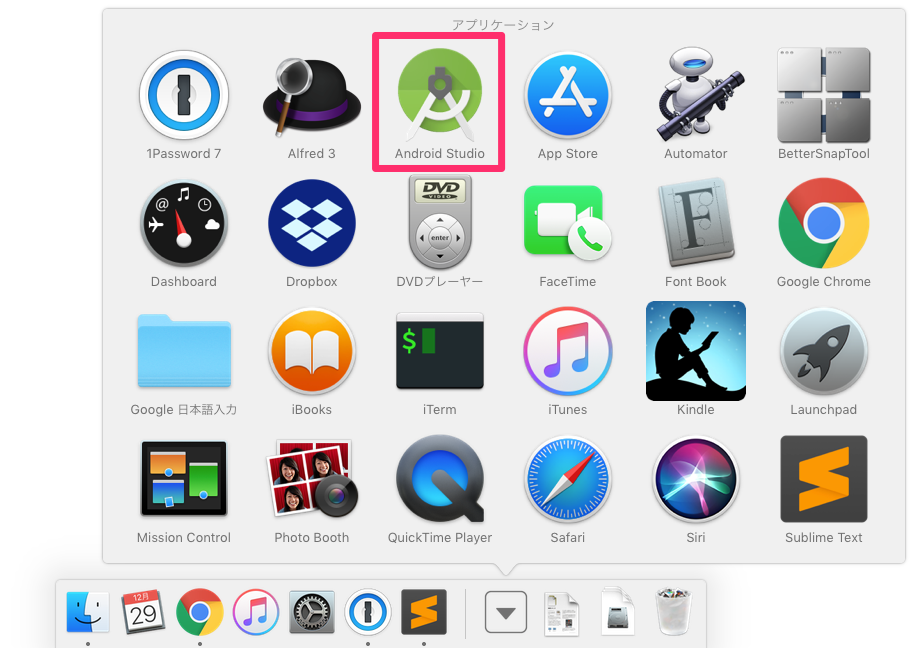The height and width of the screenshot is (648, 914).
Task: Open the downloads disk-image stack in Dock
Action: (x=617, y=612)
